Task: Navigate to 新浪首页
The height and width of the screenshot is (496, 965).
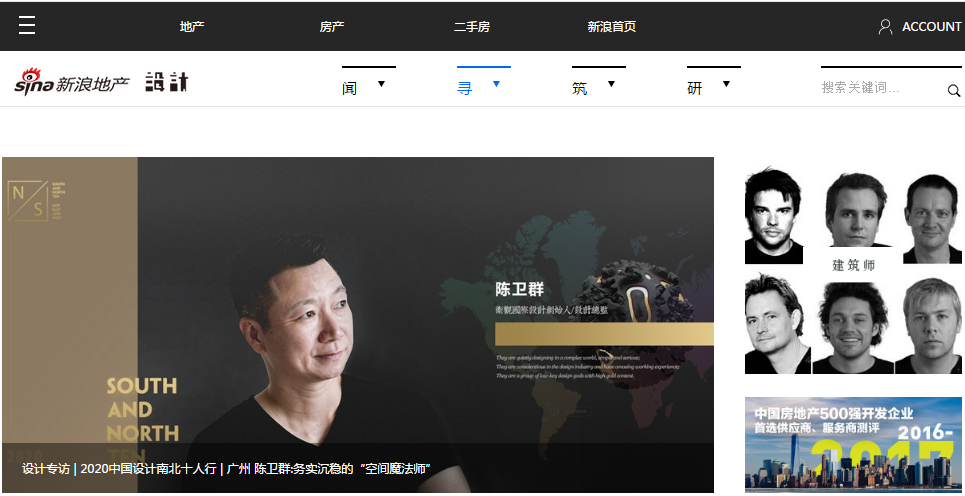Action: (612, 27)
